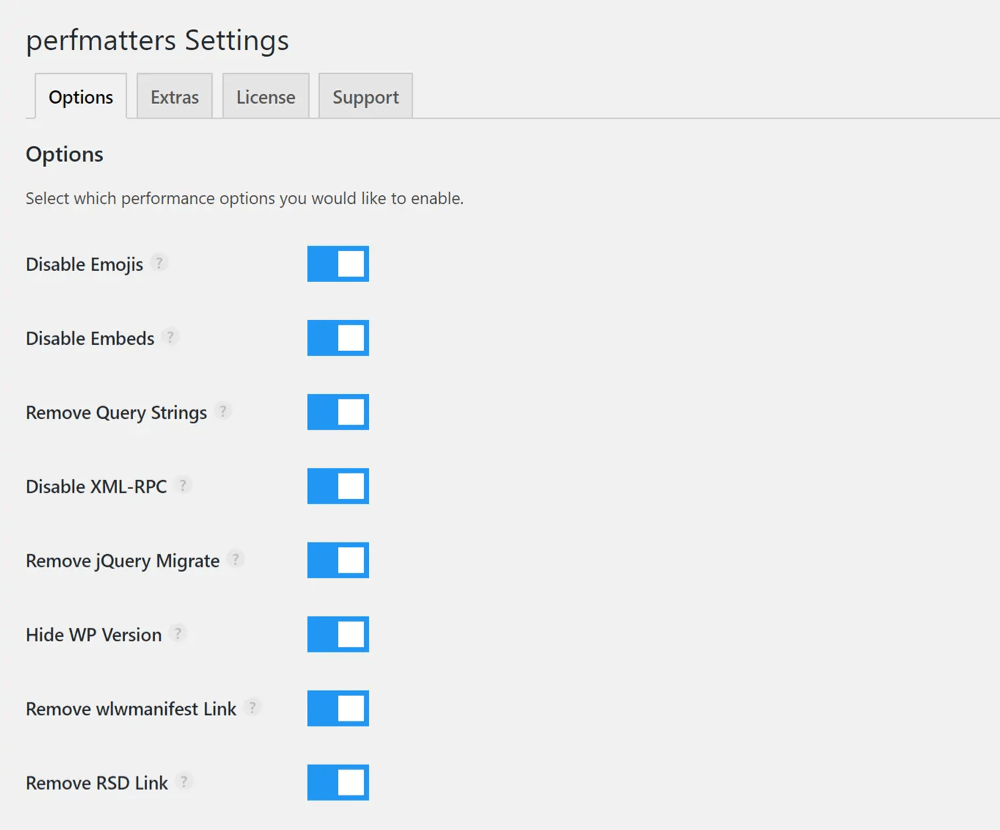This screenshot has width=1000, height=830.
Task: Select the Remove wlwmanifest Link label
Action: click(131, 709)
